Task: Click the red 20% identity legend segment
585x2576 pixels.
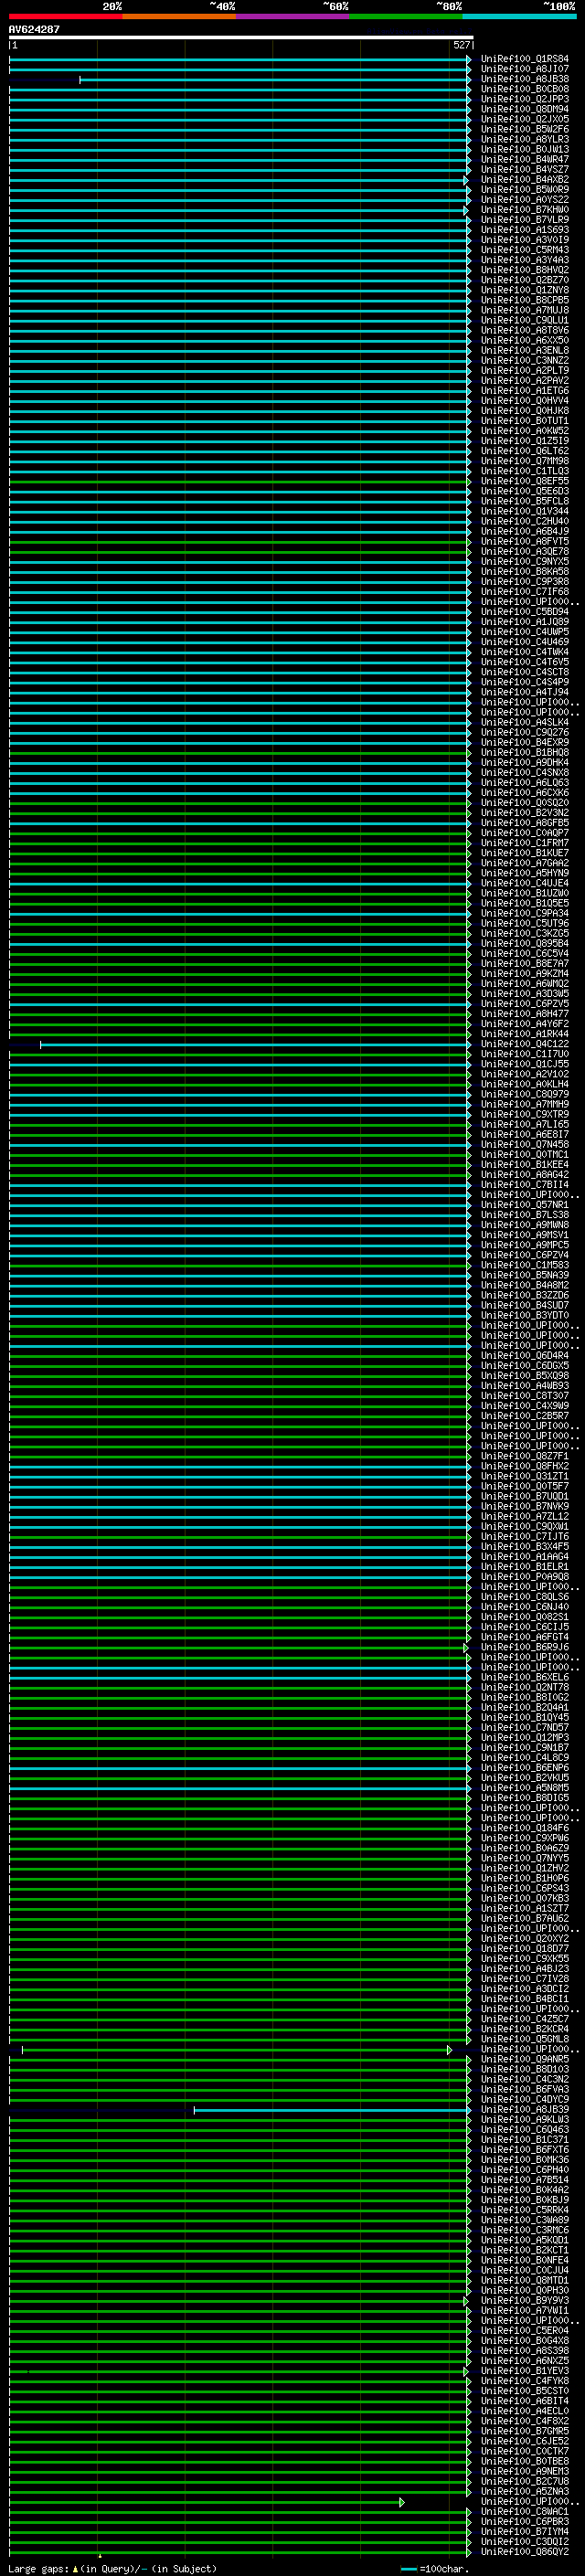Action: point(65,16)
